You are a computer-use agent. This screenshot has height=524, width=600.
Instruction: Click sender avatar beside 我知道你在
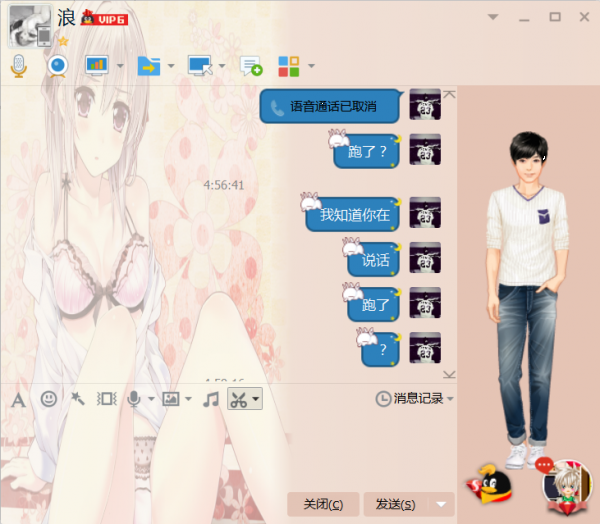425,213
